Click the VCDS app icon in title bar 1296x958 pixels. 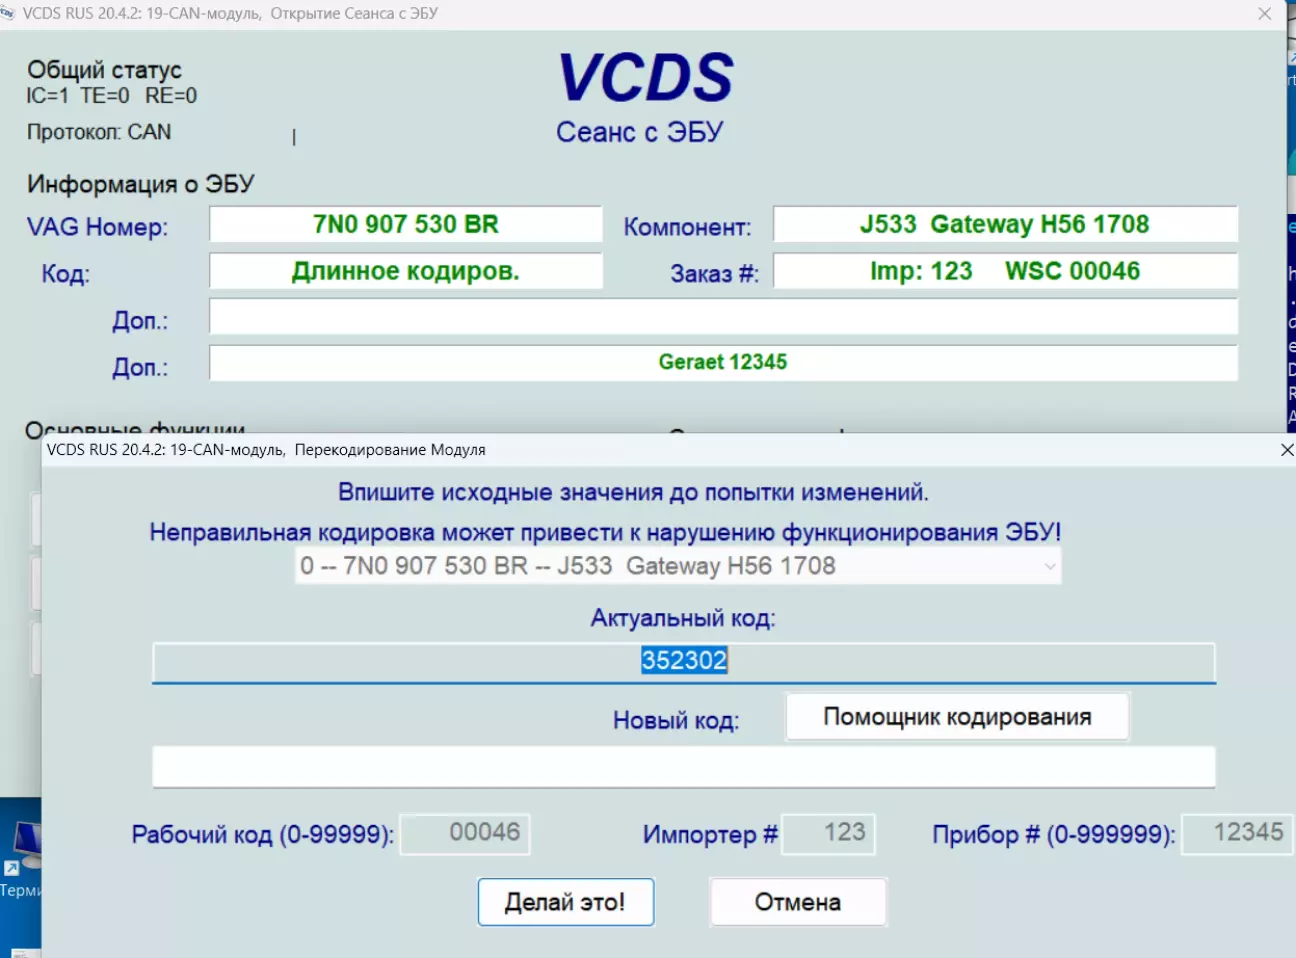[8, 13]
